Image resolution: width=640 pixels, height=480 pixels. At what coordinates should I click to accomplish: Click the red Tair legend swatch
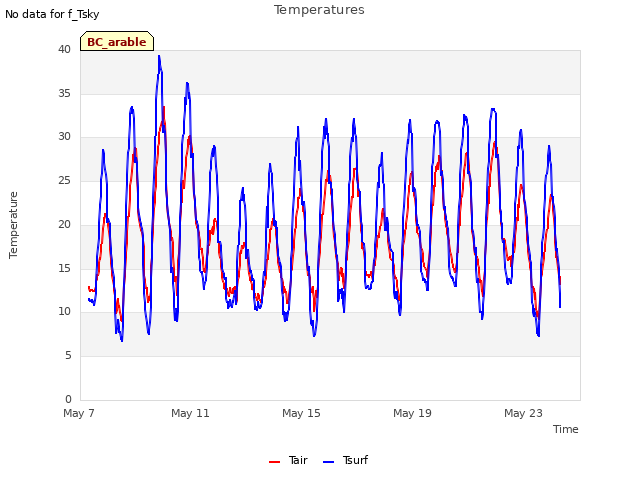pyautogui.click(x=274, y=462)
